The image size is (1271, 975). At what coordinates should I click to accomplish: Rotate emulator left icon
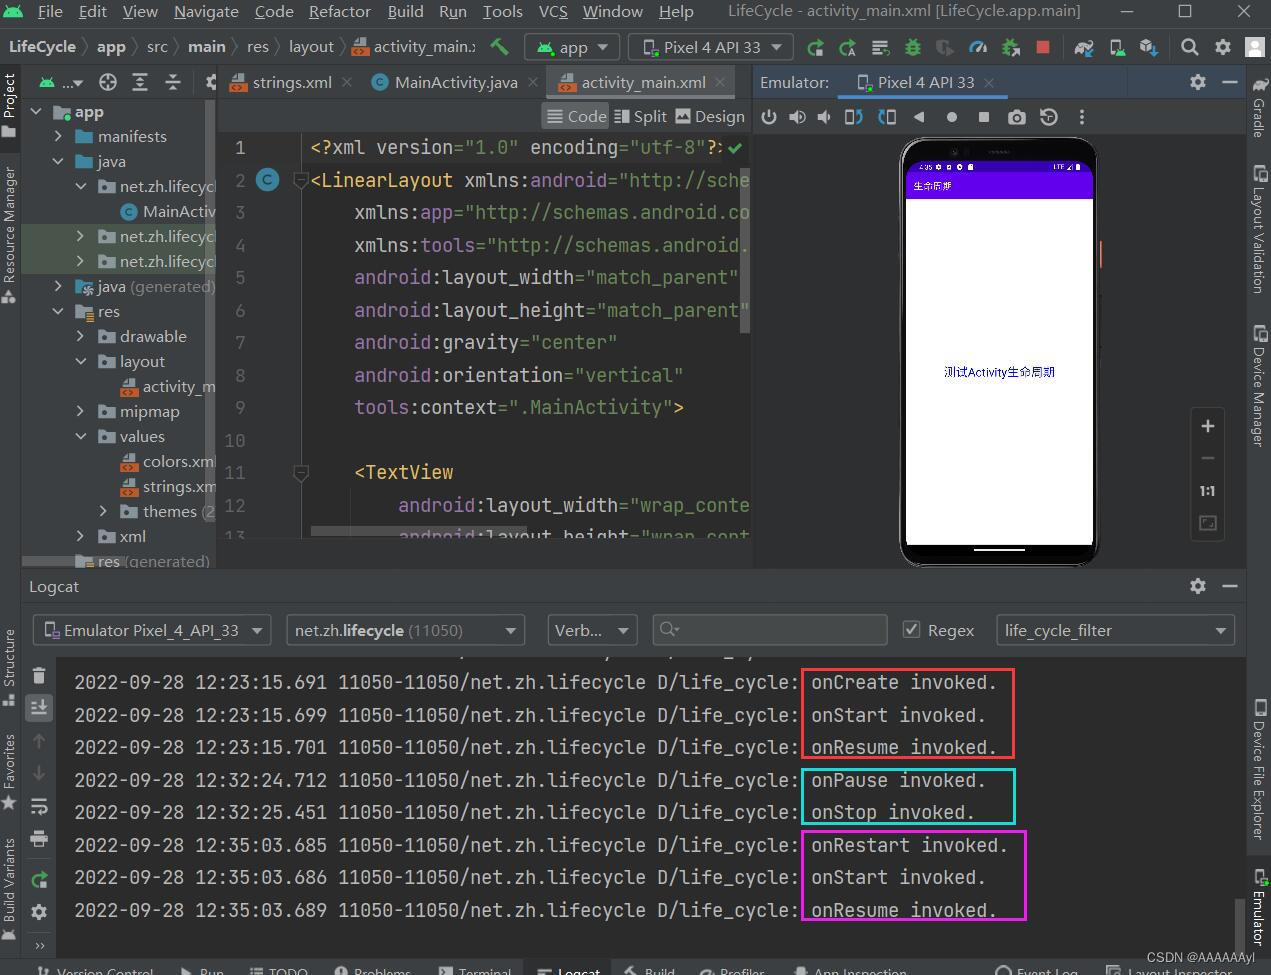853,117
